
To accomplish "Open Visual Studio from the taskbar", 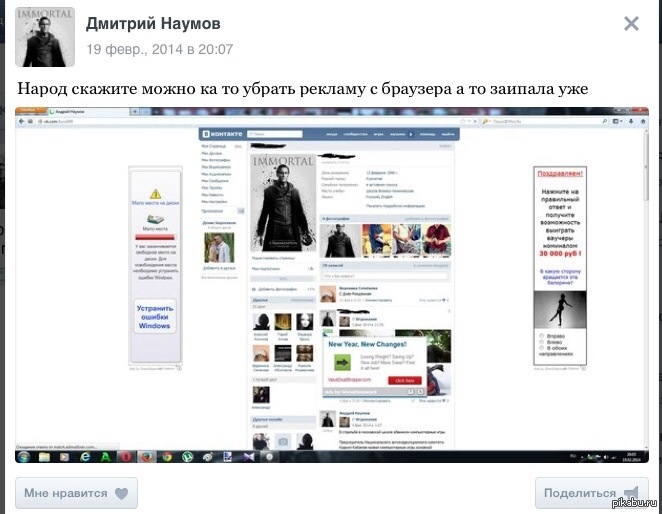I will [249, 456].
